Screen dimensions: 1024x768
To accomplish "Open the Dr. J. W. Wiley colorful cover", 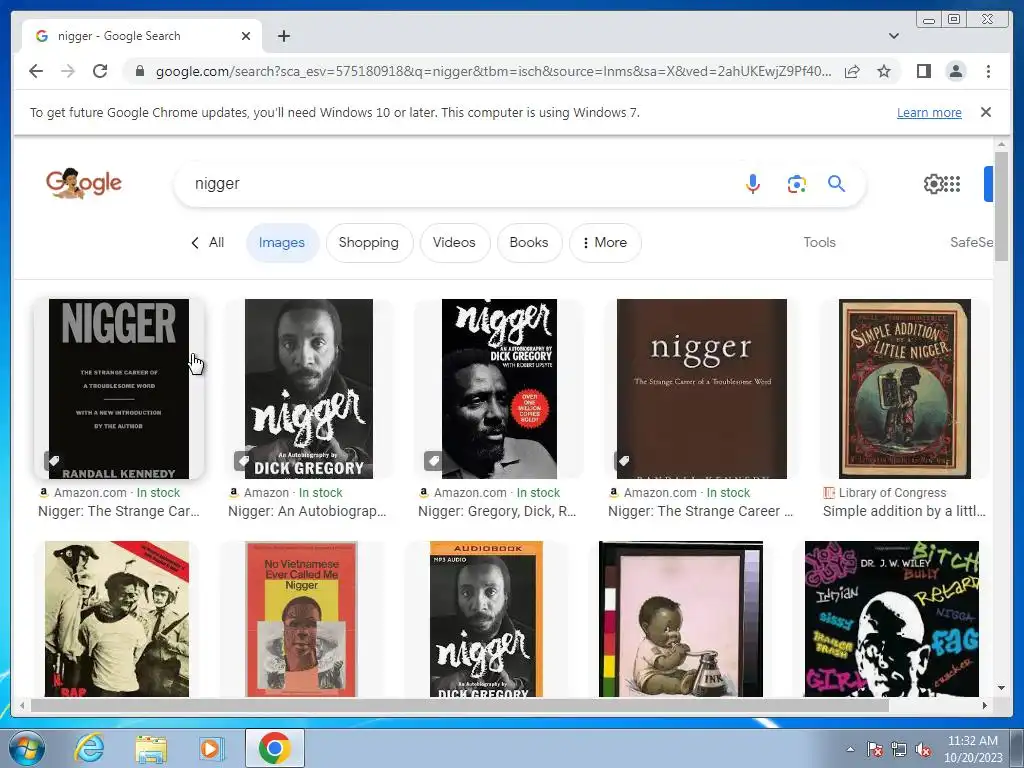I will (x=892, y=618).
